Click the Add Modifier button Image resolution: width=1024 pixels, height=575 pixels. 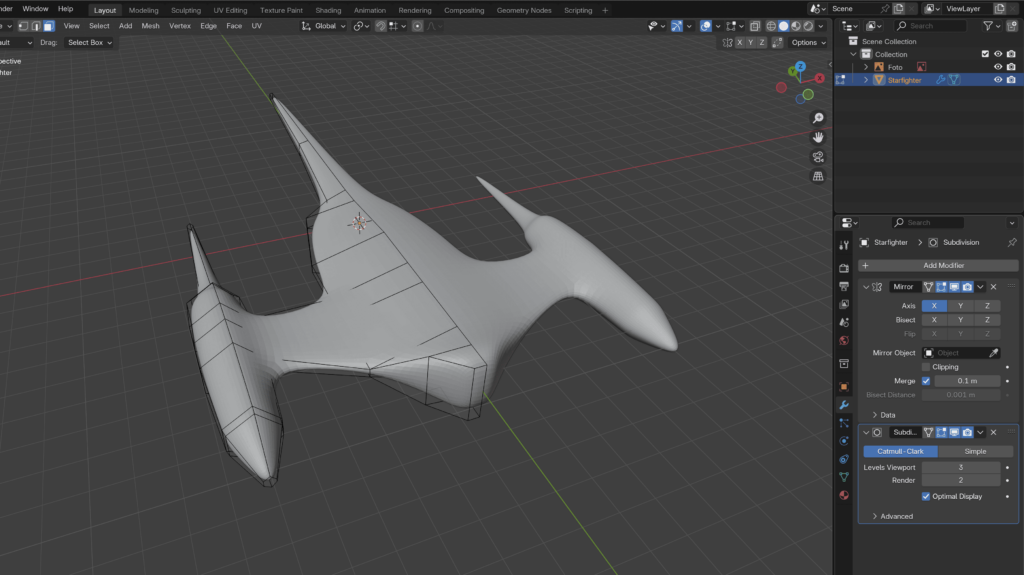tap(937, 265)
